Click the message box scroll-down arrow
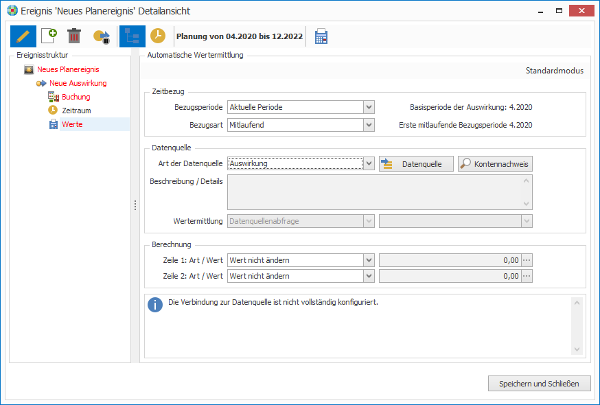This screenshot has width=600, height=405. click(x=577, y=349)
